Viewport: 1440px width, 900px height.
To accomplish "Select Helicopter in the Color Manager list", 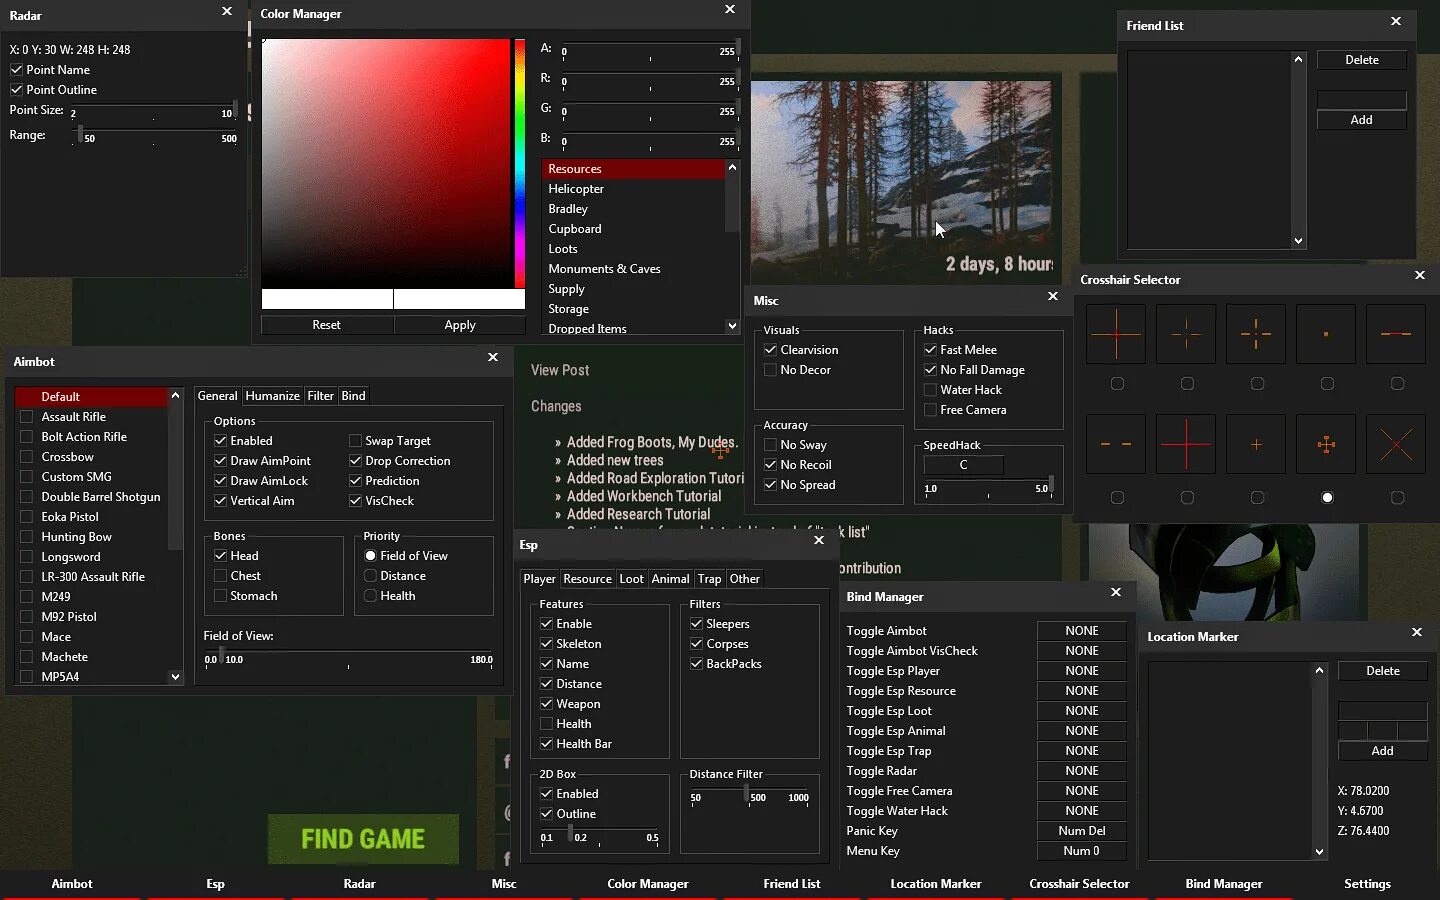I will 634,189.
